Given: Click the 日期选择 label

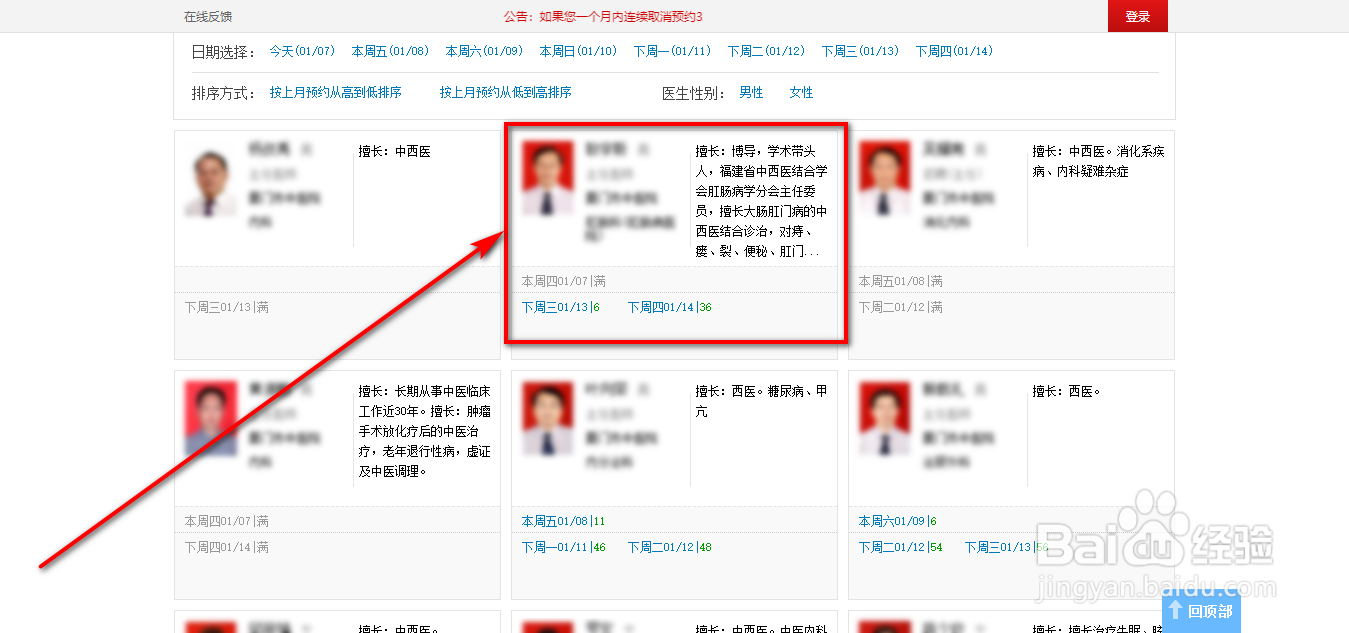Looking at the screenshot, I should [224, 52].
